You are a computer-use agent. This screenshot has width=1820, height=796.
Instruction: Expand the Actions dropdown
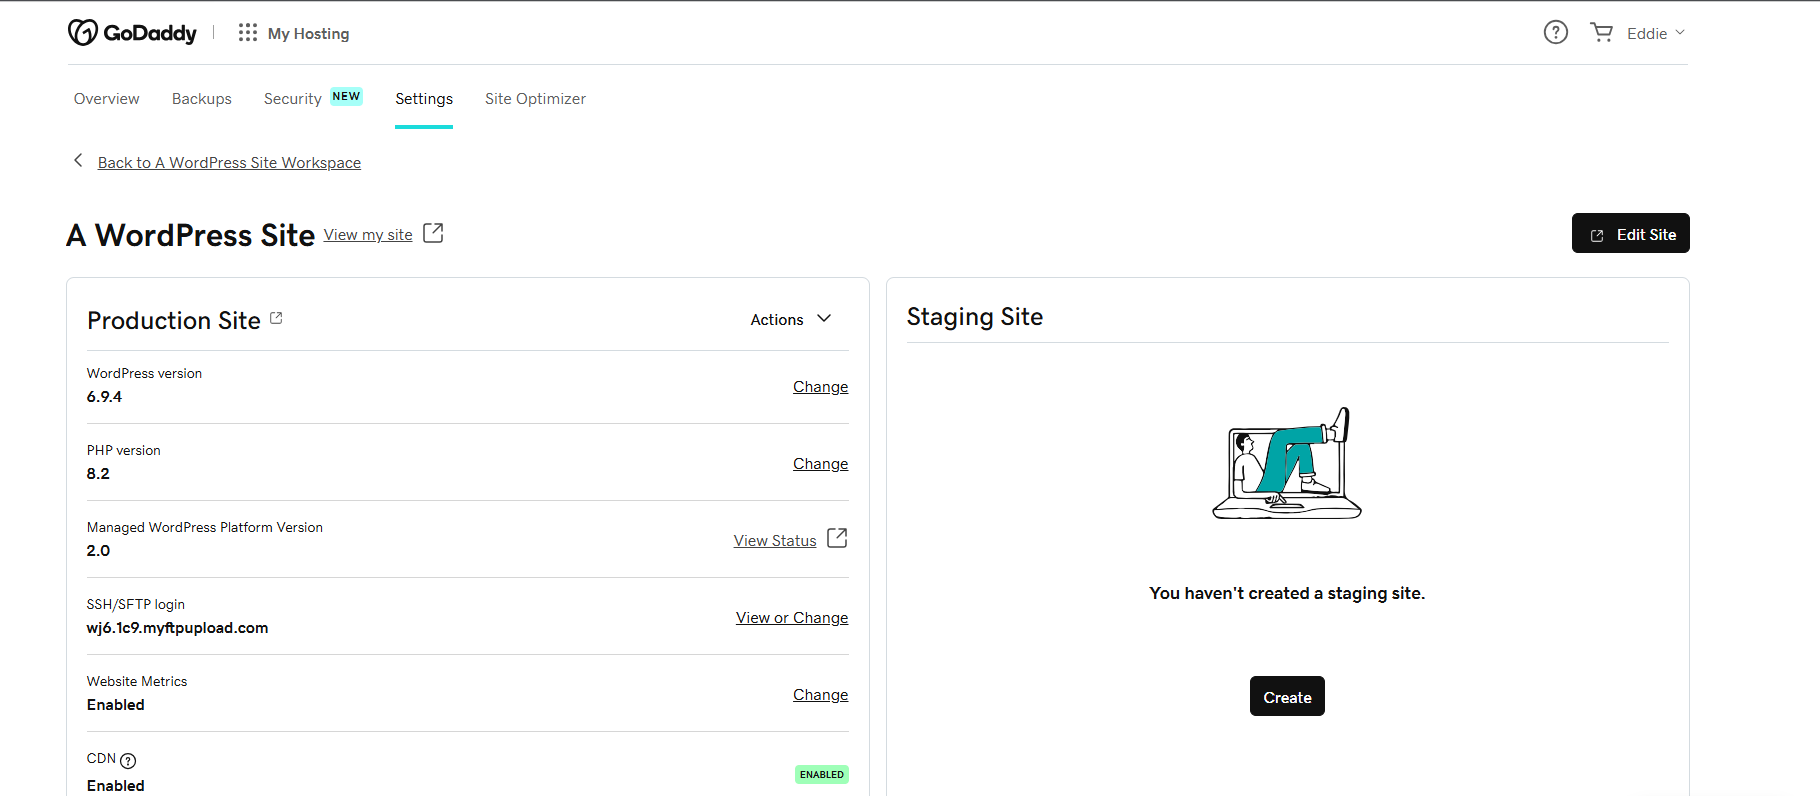[x=791, y=319]
